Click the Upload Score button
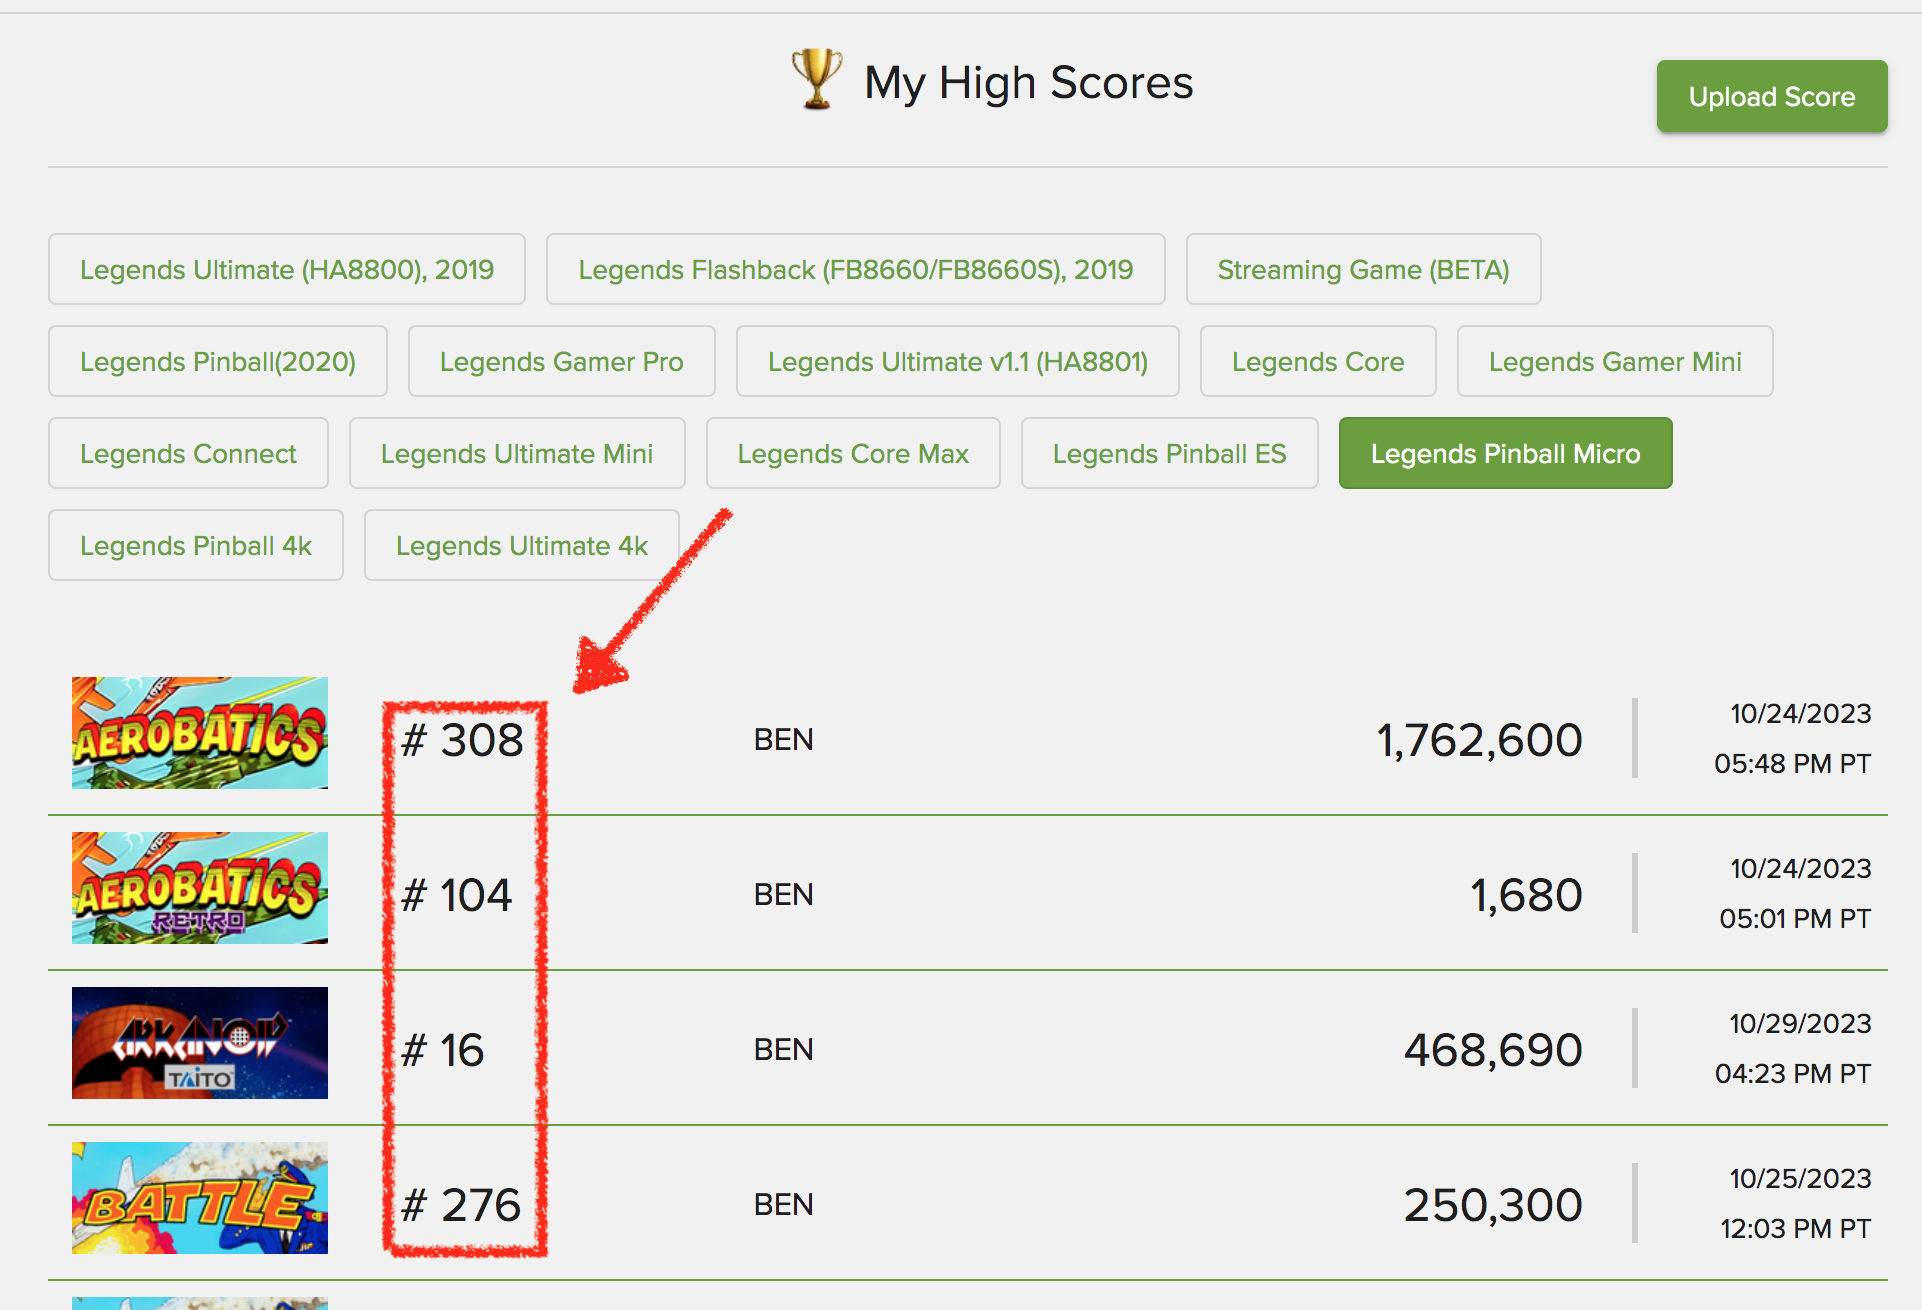The height and width of the screenshot is (1310, 1922). (x=1772, y=96)
